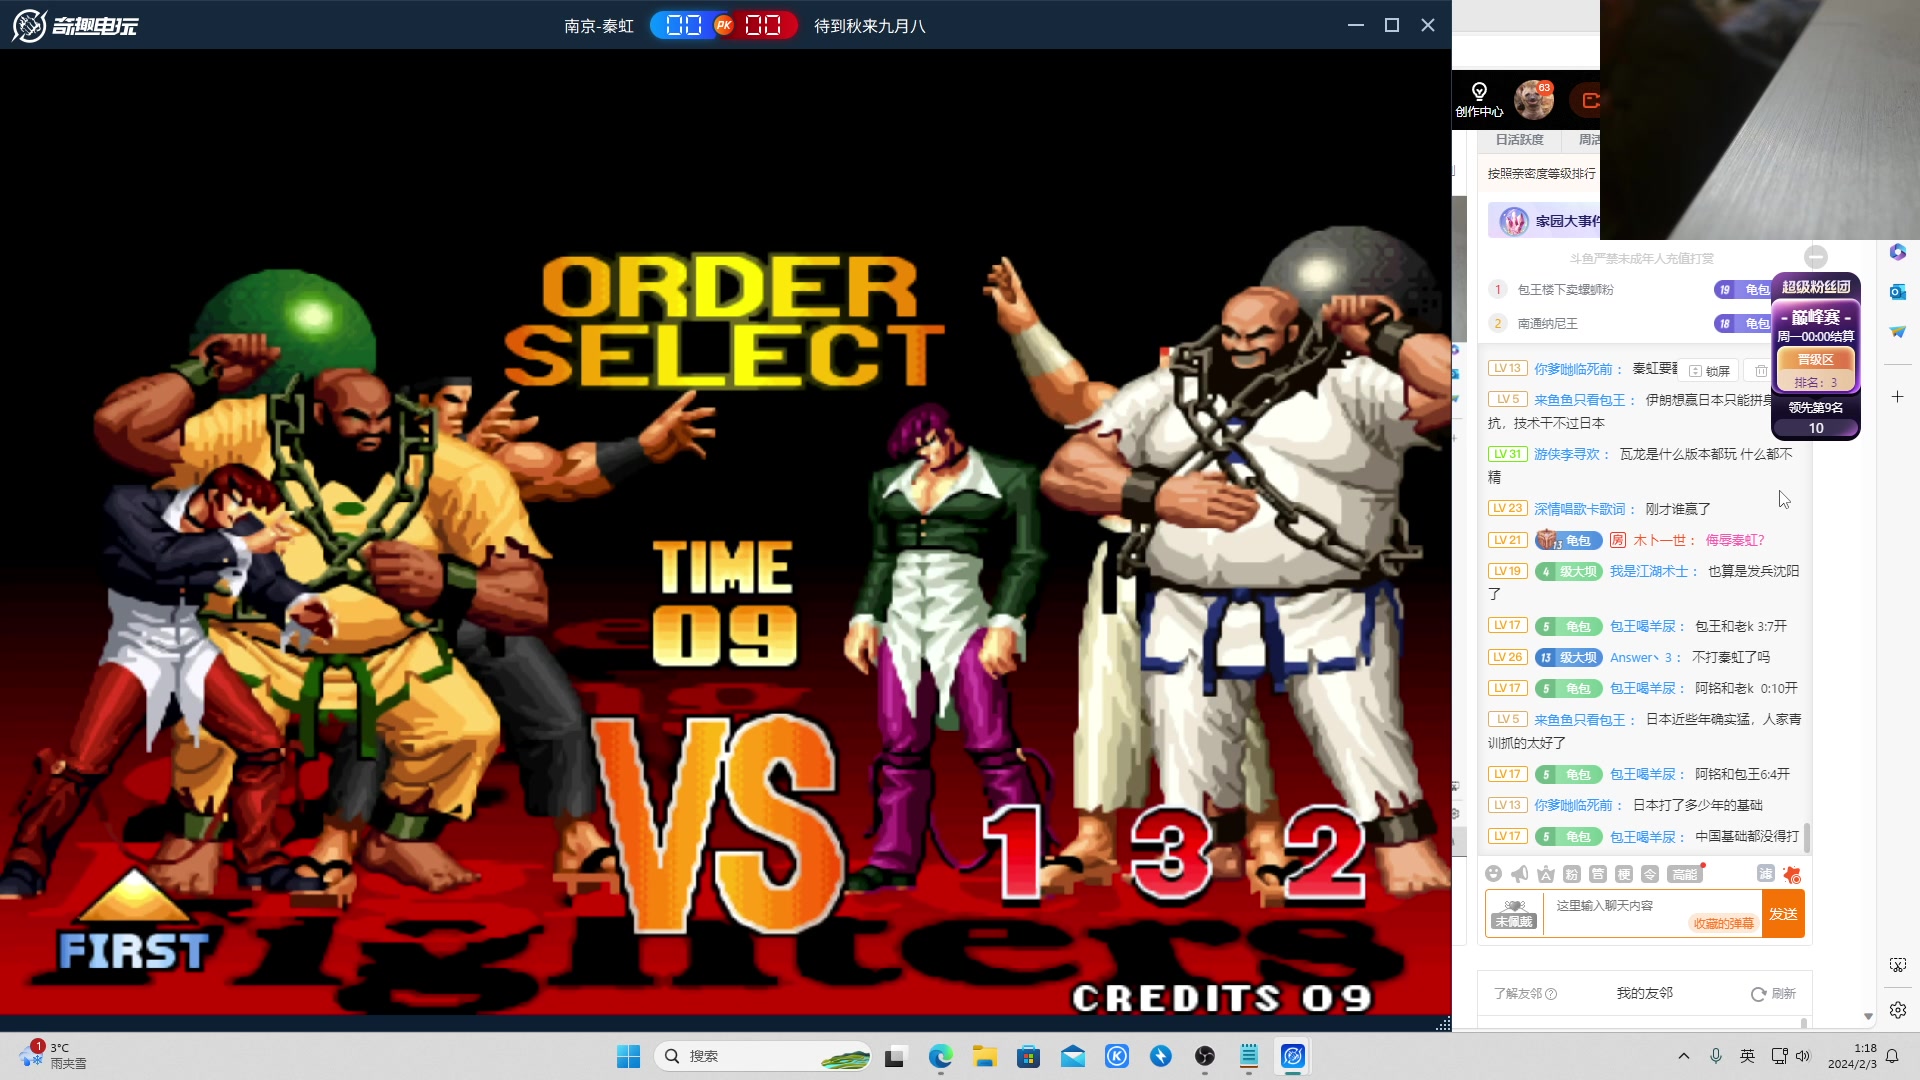This screenshot has width=1920, height=1080.
Task: Click the chat input field
Action: tap(1653, 913)
